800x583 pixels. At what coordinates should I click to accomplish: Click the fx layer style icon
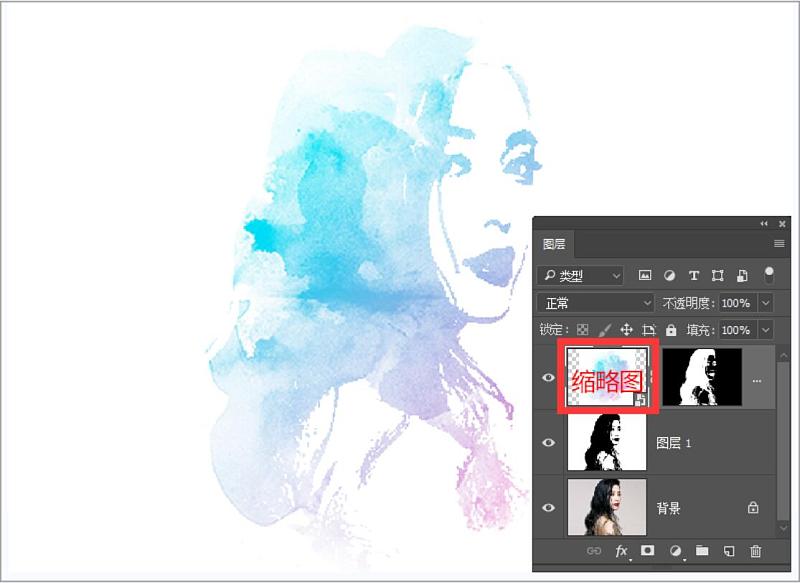(621, 551)
